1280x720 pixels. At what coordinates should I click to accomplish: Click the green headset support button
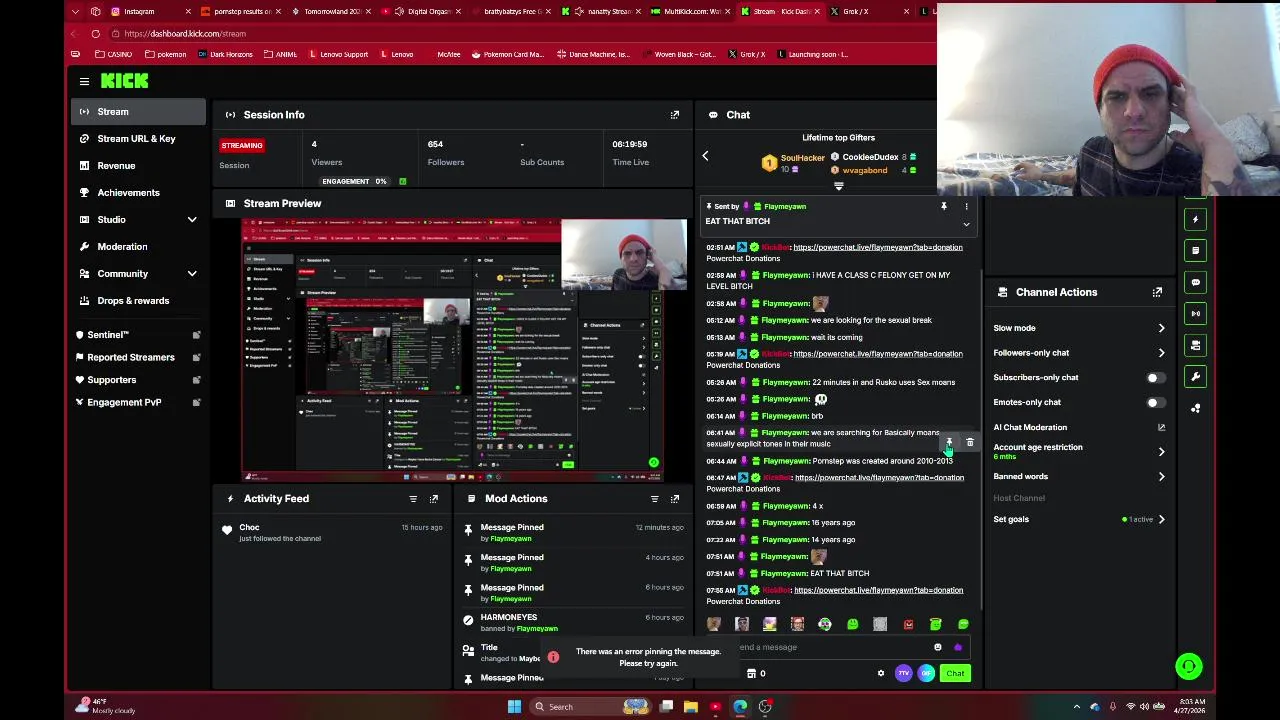click(x=1188, y=666)
